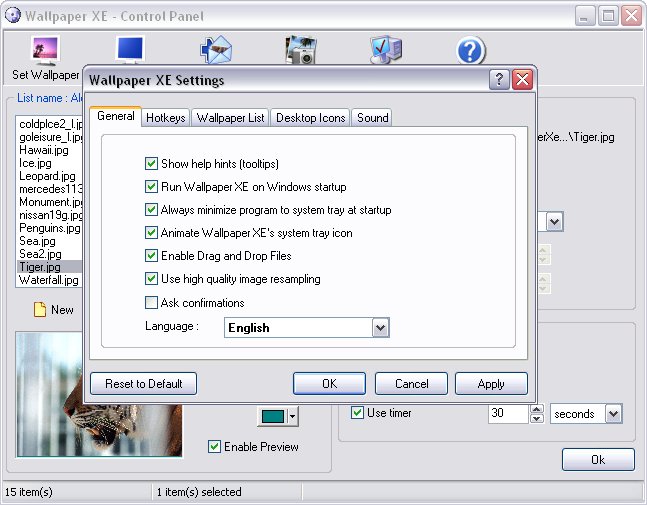This screenshot has width=647, height=505.
Task: Uncheck Show help hints (tooltips)
Action: (151, 164)
